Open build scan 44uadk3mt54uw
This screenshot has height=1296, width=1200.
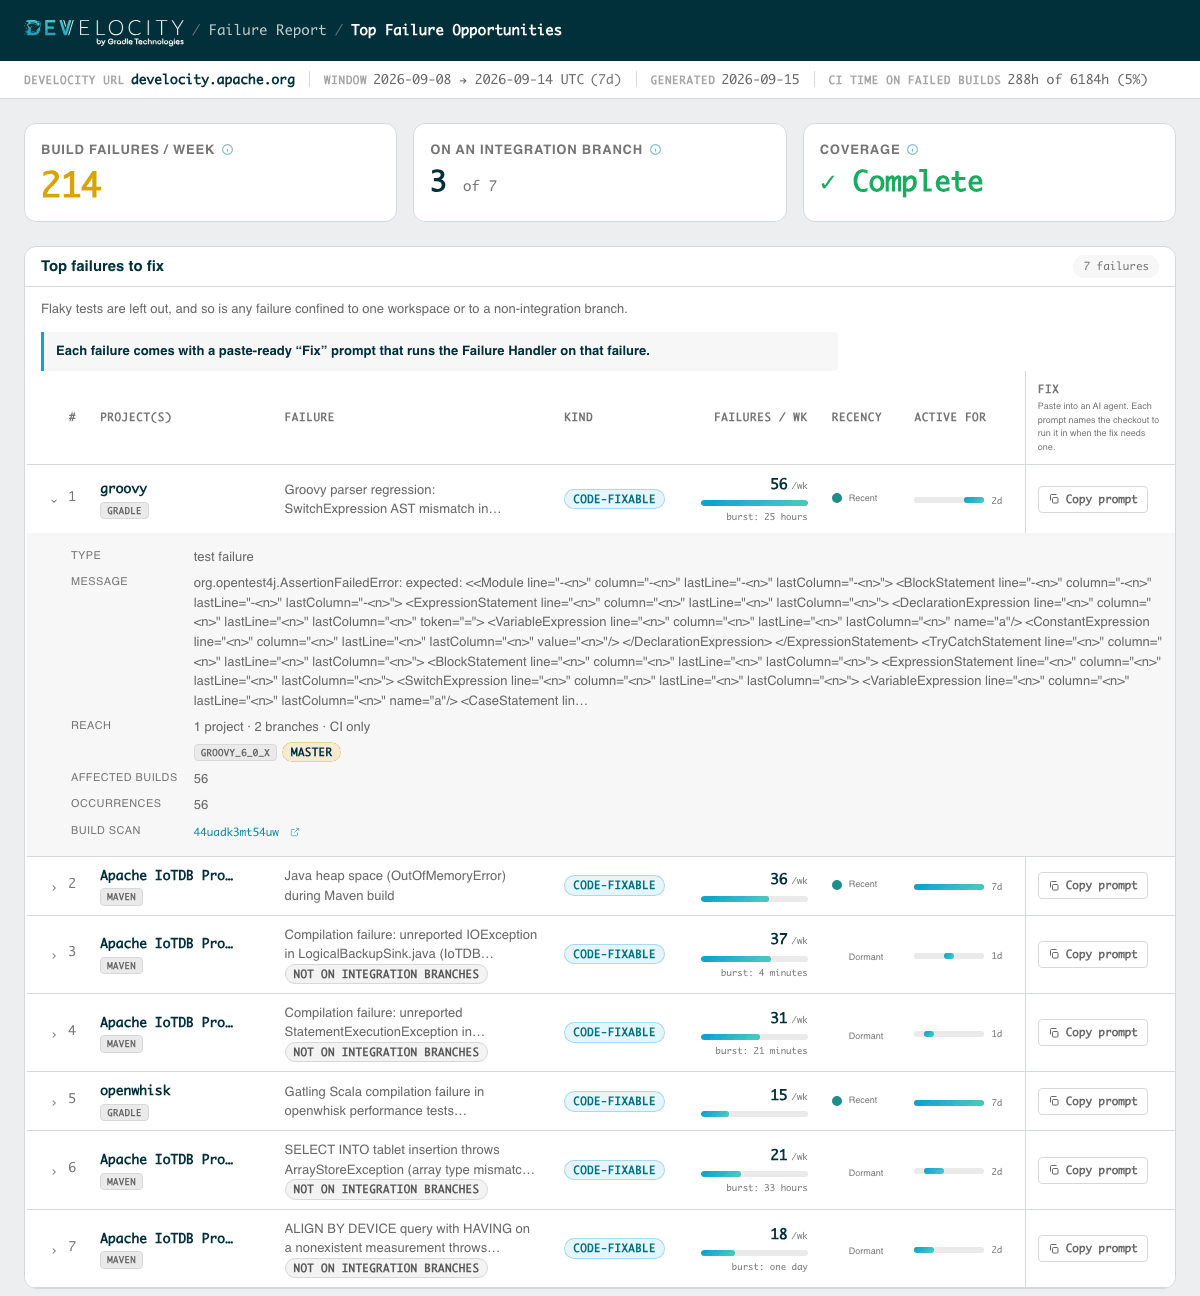(236, 832)
